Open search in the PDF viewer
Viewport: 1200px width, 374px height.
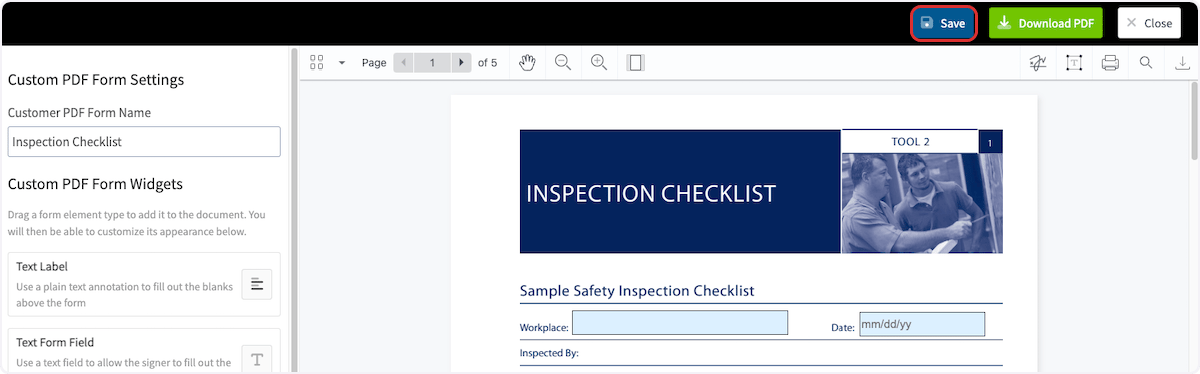(x=1146, y=63)
